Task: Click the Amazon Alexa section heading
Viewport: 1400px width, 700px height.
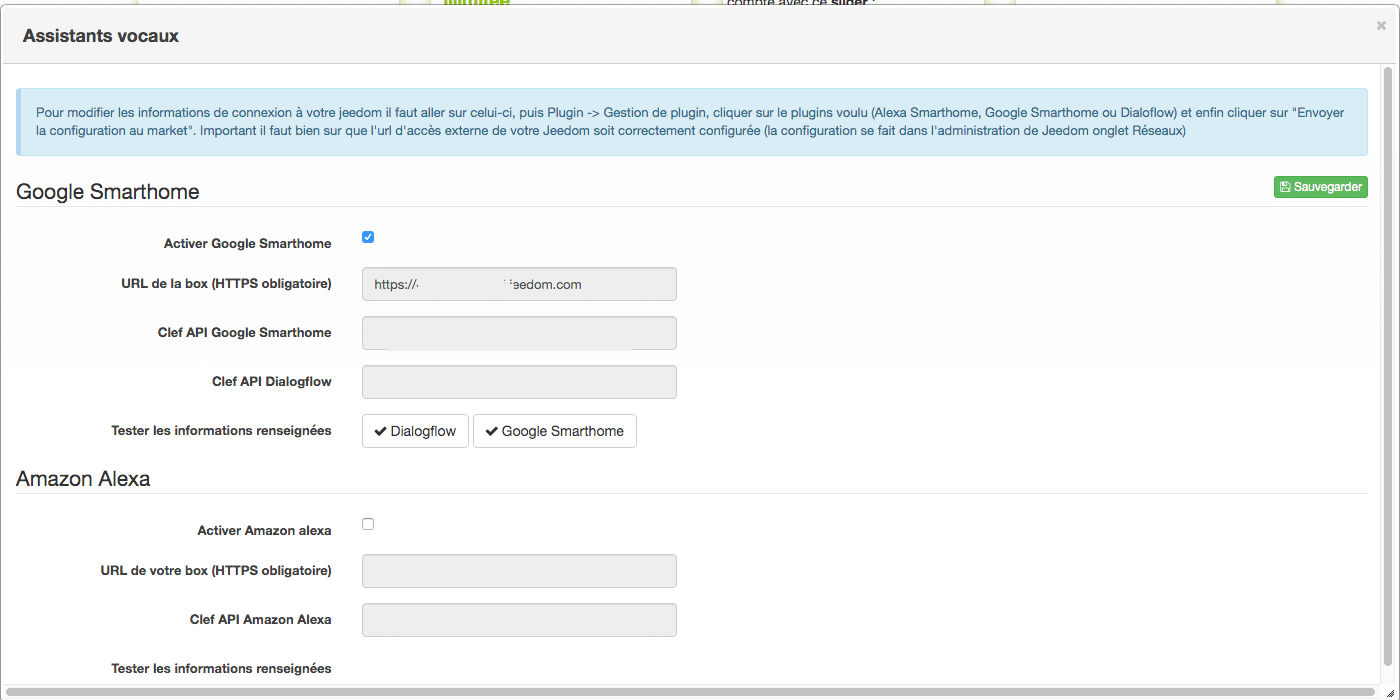Action: [x=83, y=479]
